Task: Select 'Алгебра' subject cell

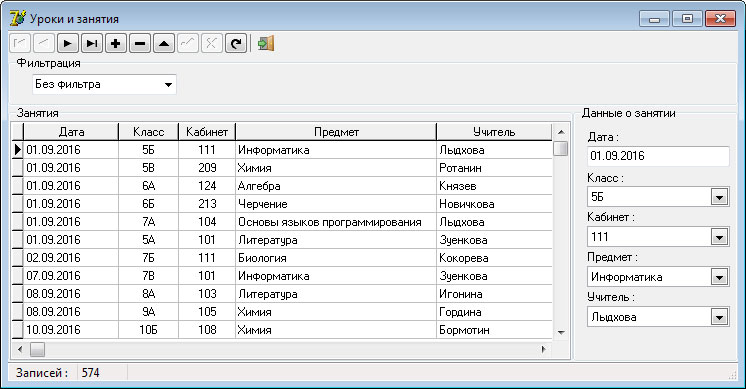Action: pos(336,186)
